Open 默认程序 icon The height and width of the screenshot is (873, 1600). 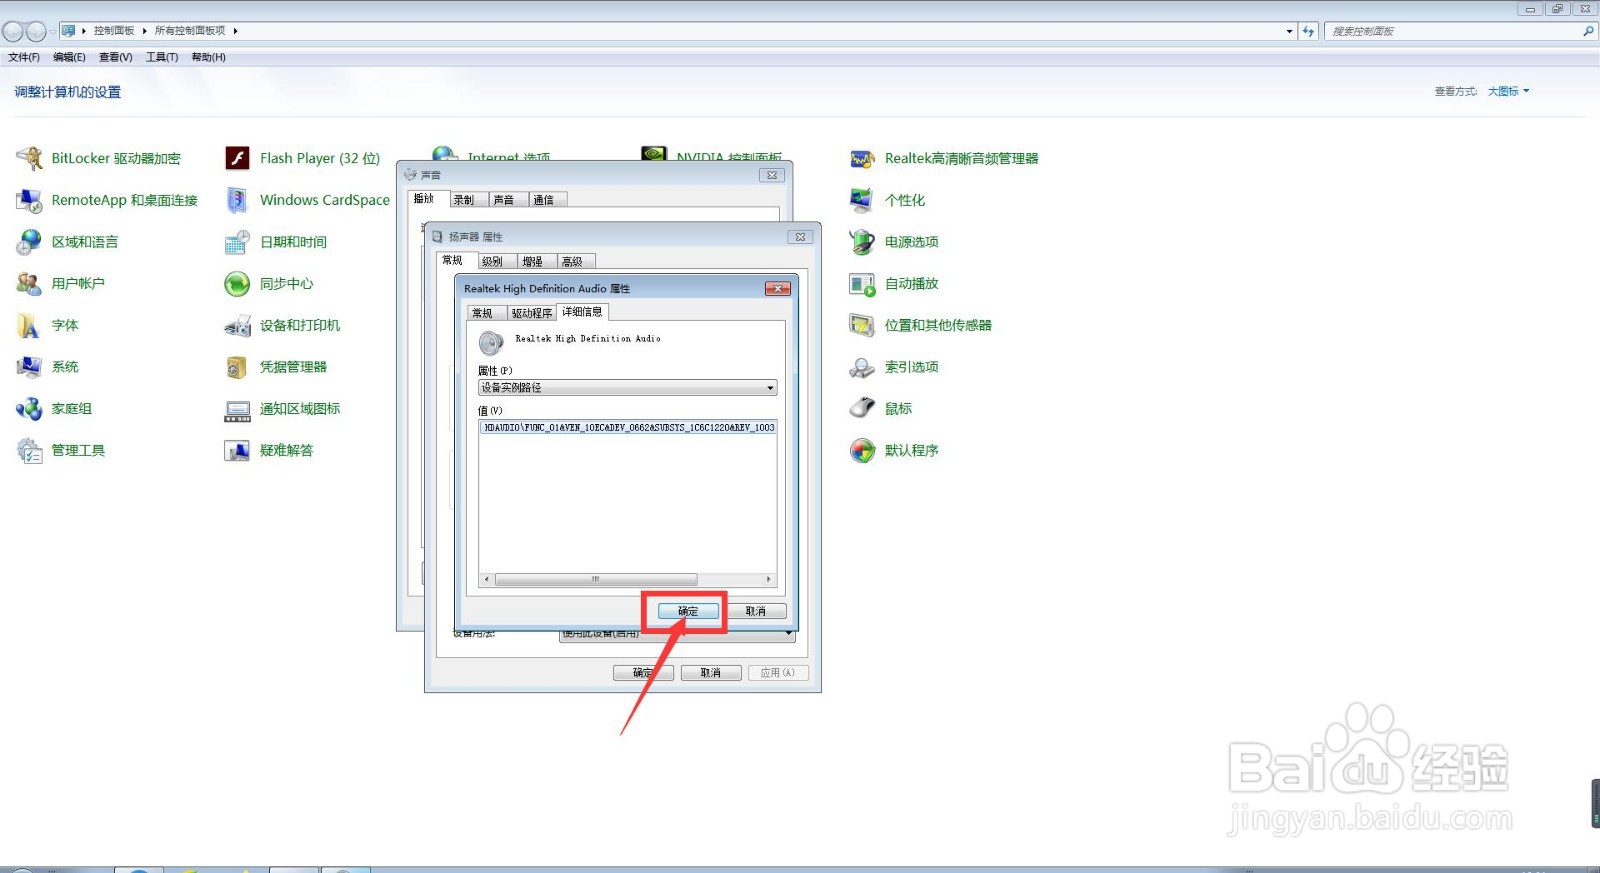[862, 451]
